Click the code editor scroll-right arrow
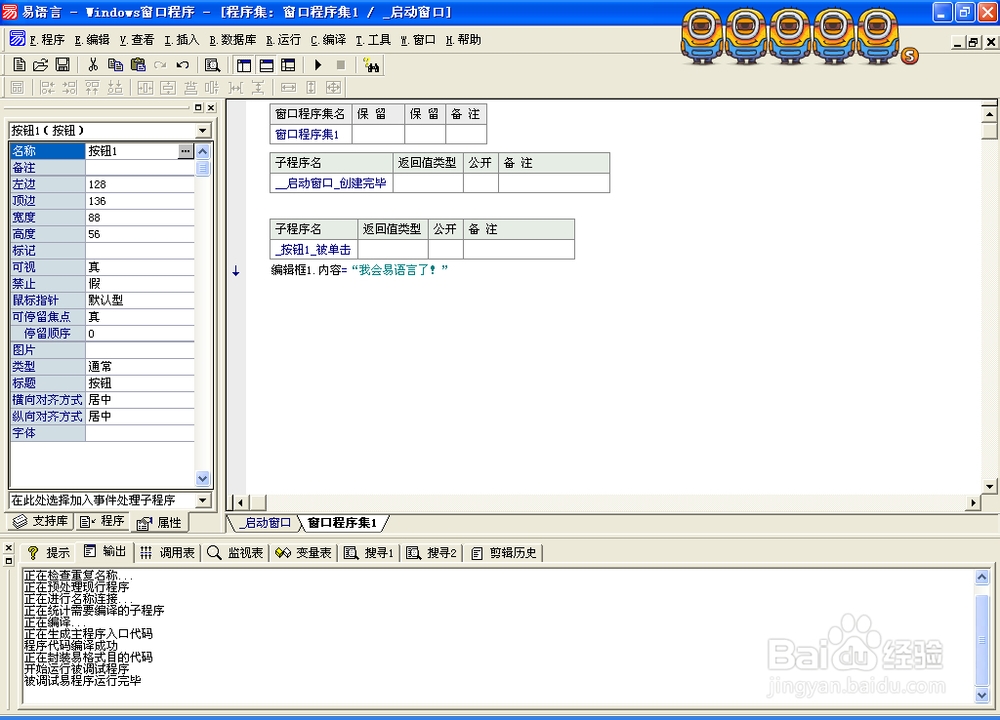This screenshot has width=1000, height=720. click(x=973, y=503)
